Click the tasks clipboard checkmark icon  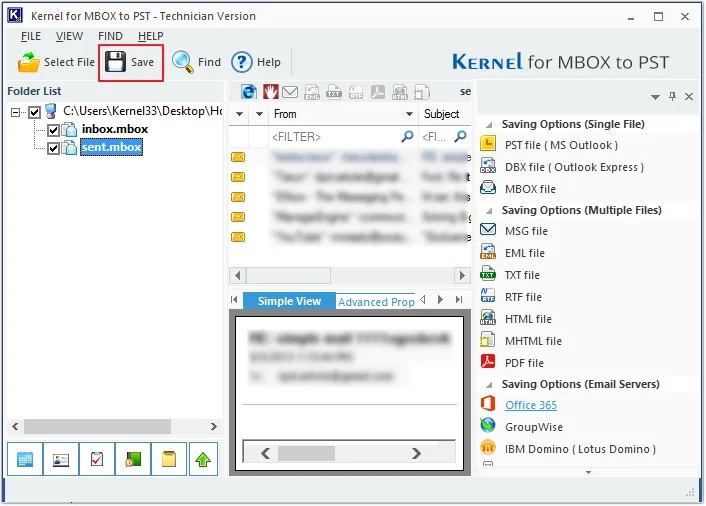[x=97, y=459]
